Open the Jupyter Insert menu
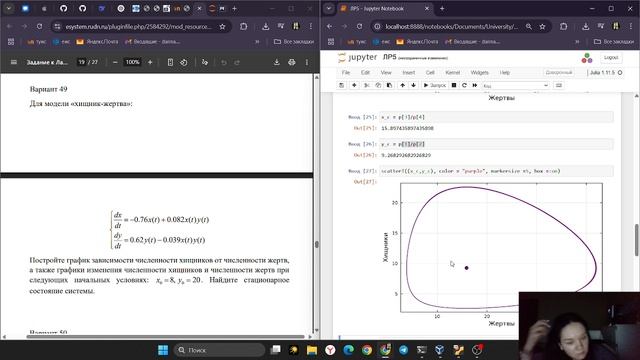640x360 pixels. pyautogui.click(x=409, y=72)
